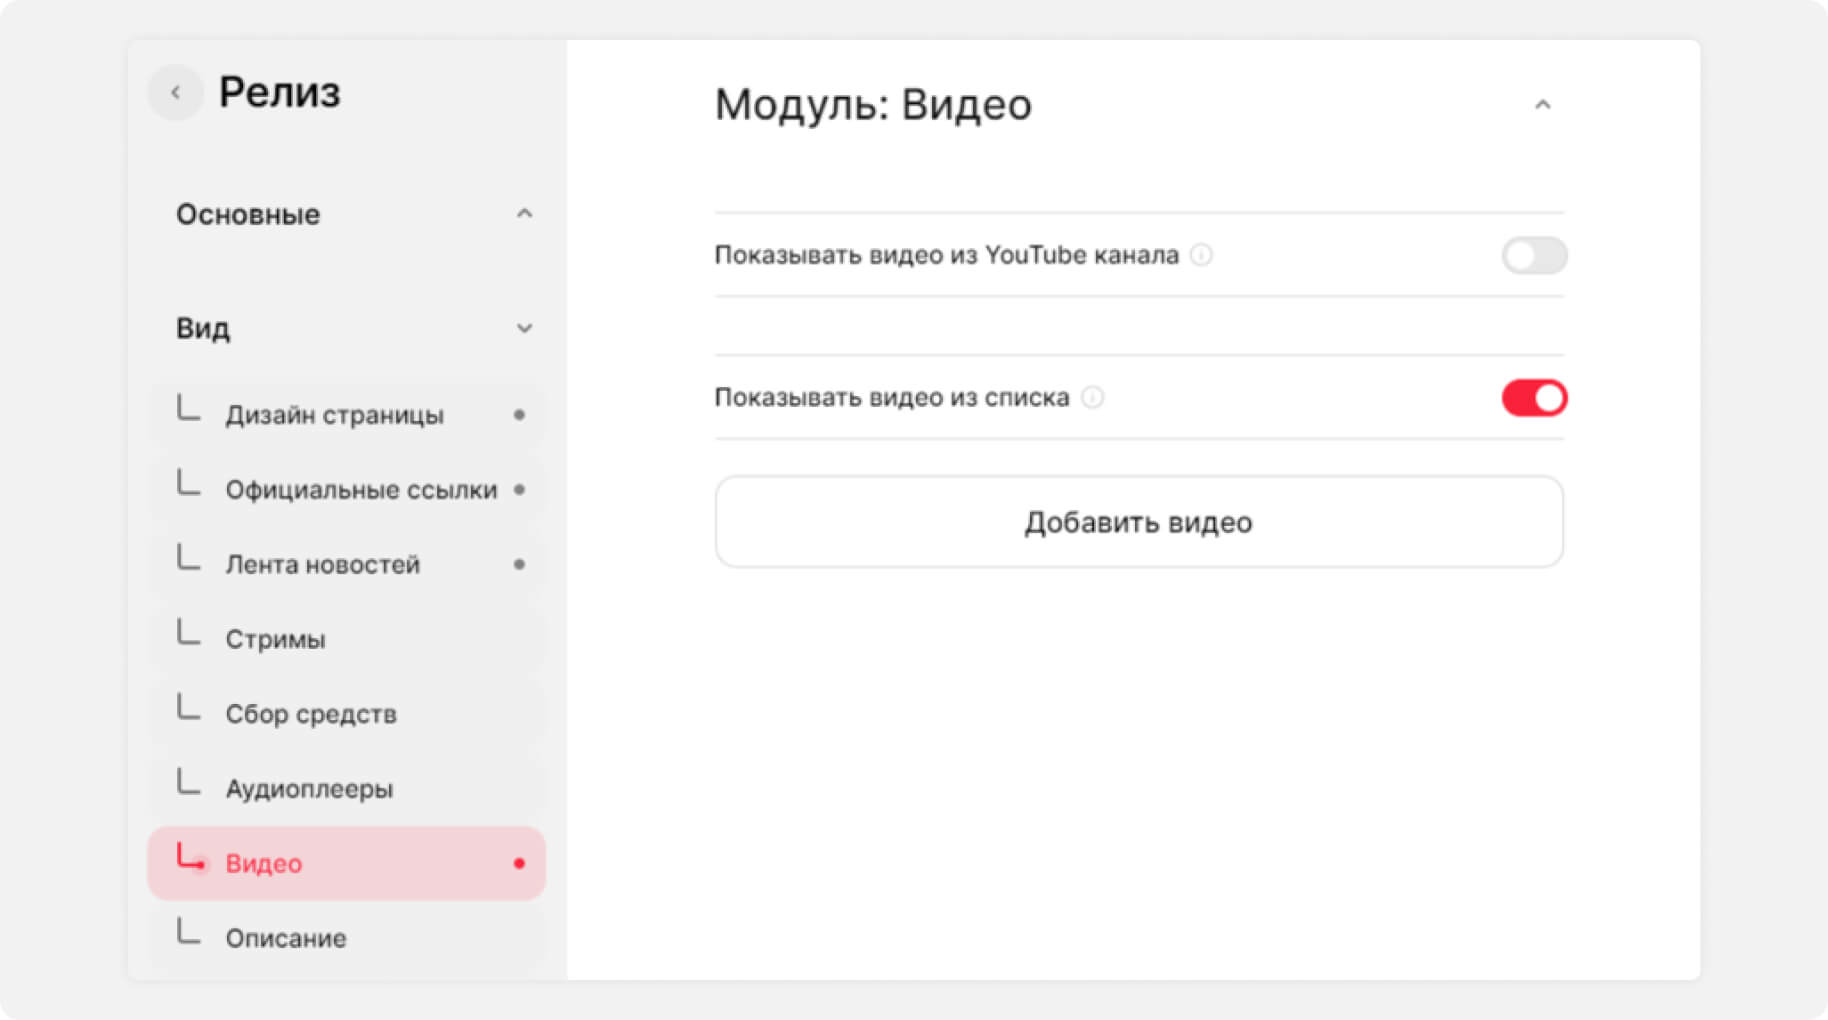The width and height of the screenshot is (1828, 1020).
Task: Click the dot indicator on Лента новостей
Action: [x=519, y=565]
